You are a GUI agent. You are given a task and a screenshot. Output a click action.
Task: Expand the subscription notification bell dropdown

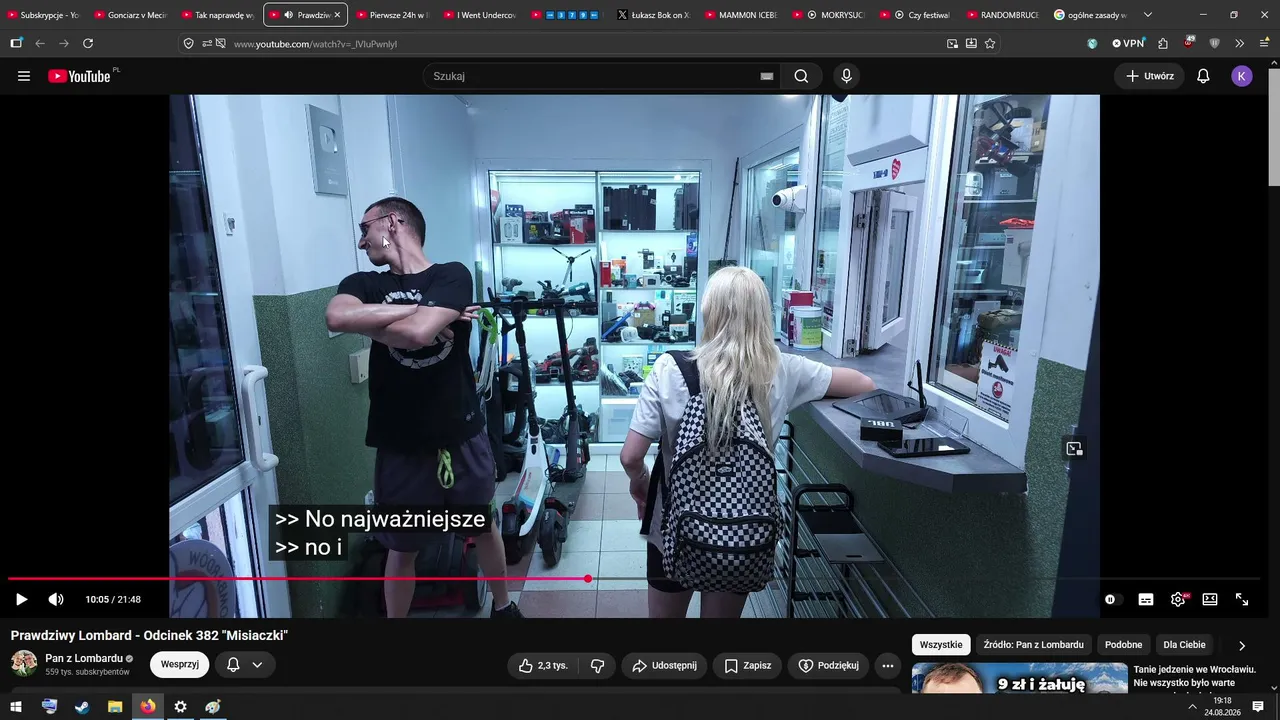point(245,665)
